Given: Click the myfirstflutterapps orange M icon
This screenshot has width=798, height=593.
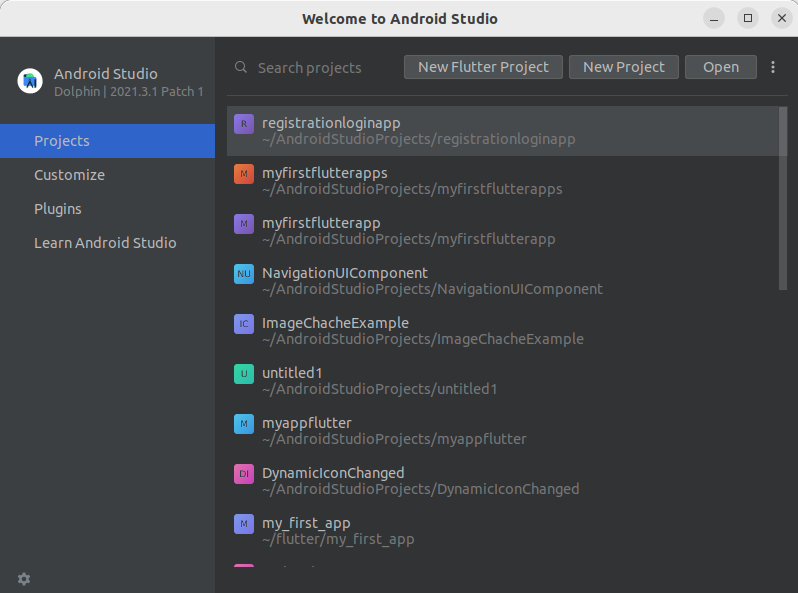Looking at the screenshot, I should [243, 174].
